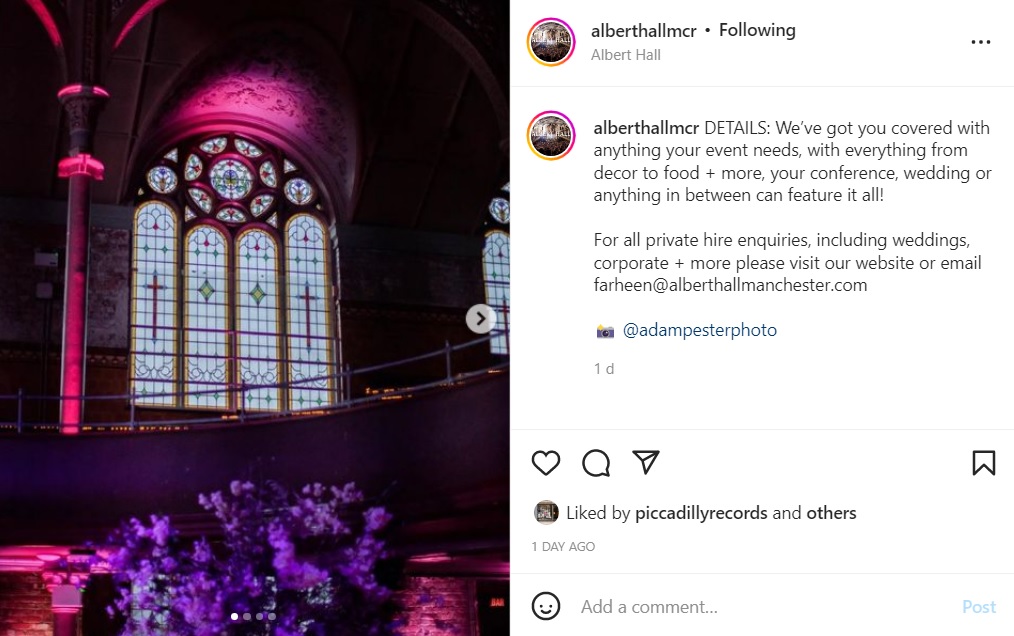Advance to next carousel photo with arrow
This screenshot has width=1014, height=636.
pyautogui.click(x=480, y=318)
